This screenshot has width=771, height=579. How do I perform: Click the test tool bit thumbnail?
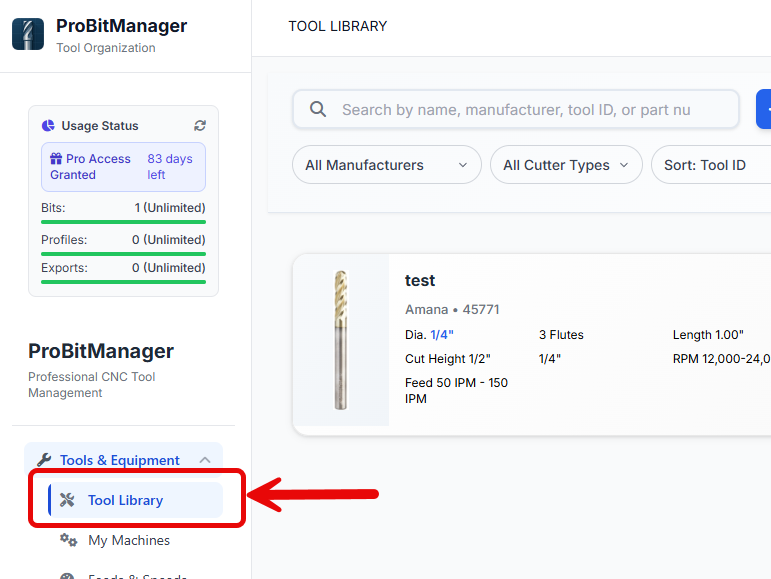341,340
